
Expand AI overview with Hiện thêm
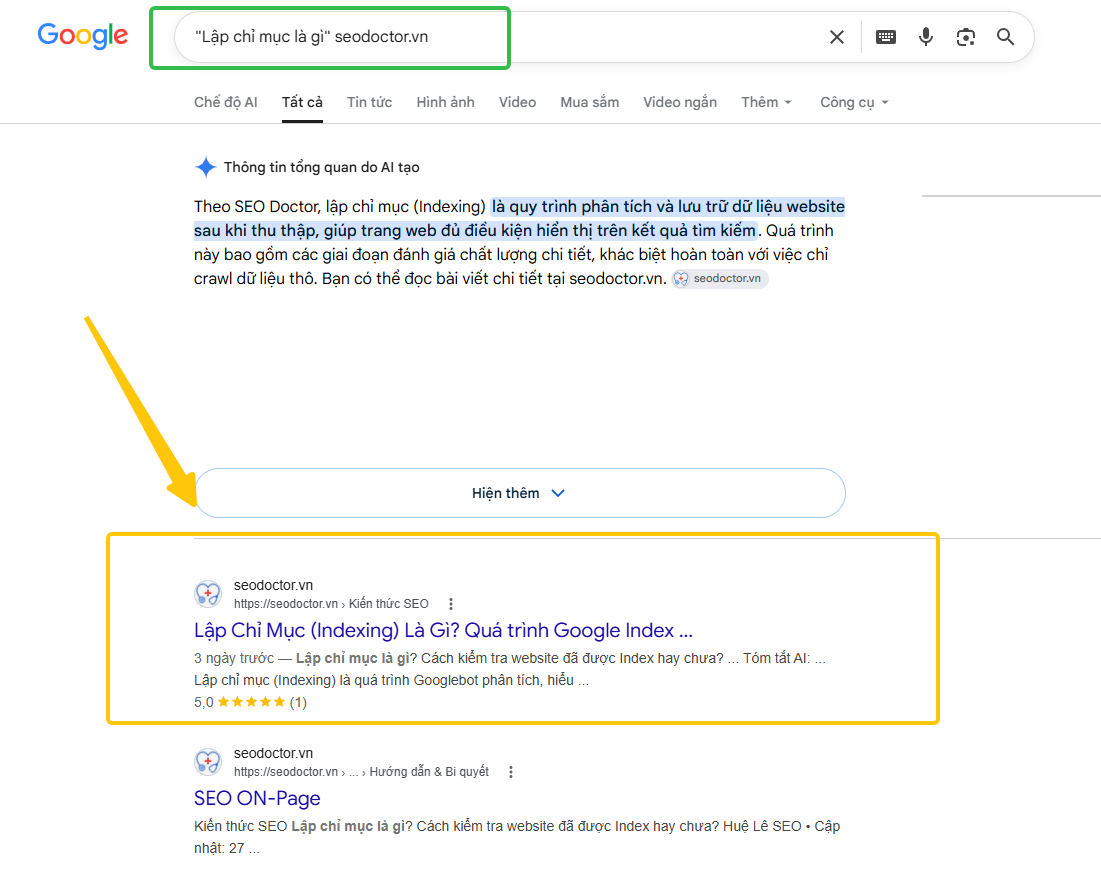pos(520,493)
